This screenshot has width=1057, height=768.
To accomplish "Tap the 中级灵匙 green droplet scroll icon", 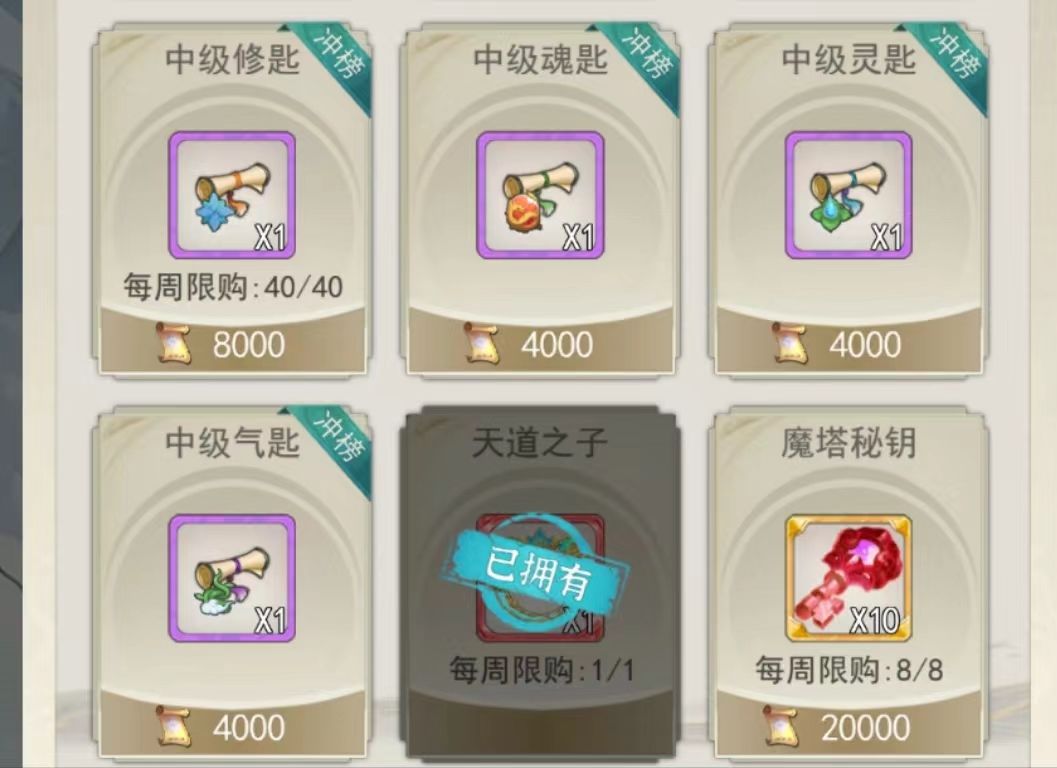I will 849,196.
